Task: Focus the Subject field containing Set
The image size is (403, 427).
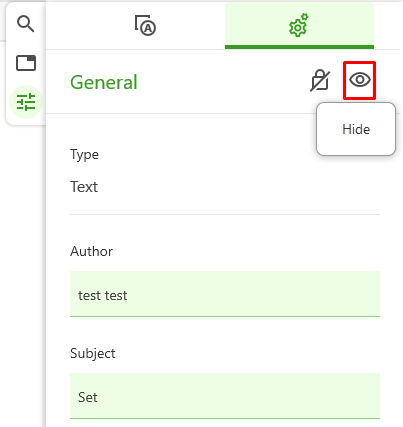Action: point(225,396)
